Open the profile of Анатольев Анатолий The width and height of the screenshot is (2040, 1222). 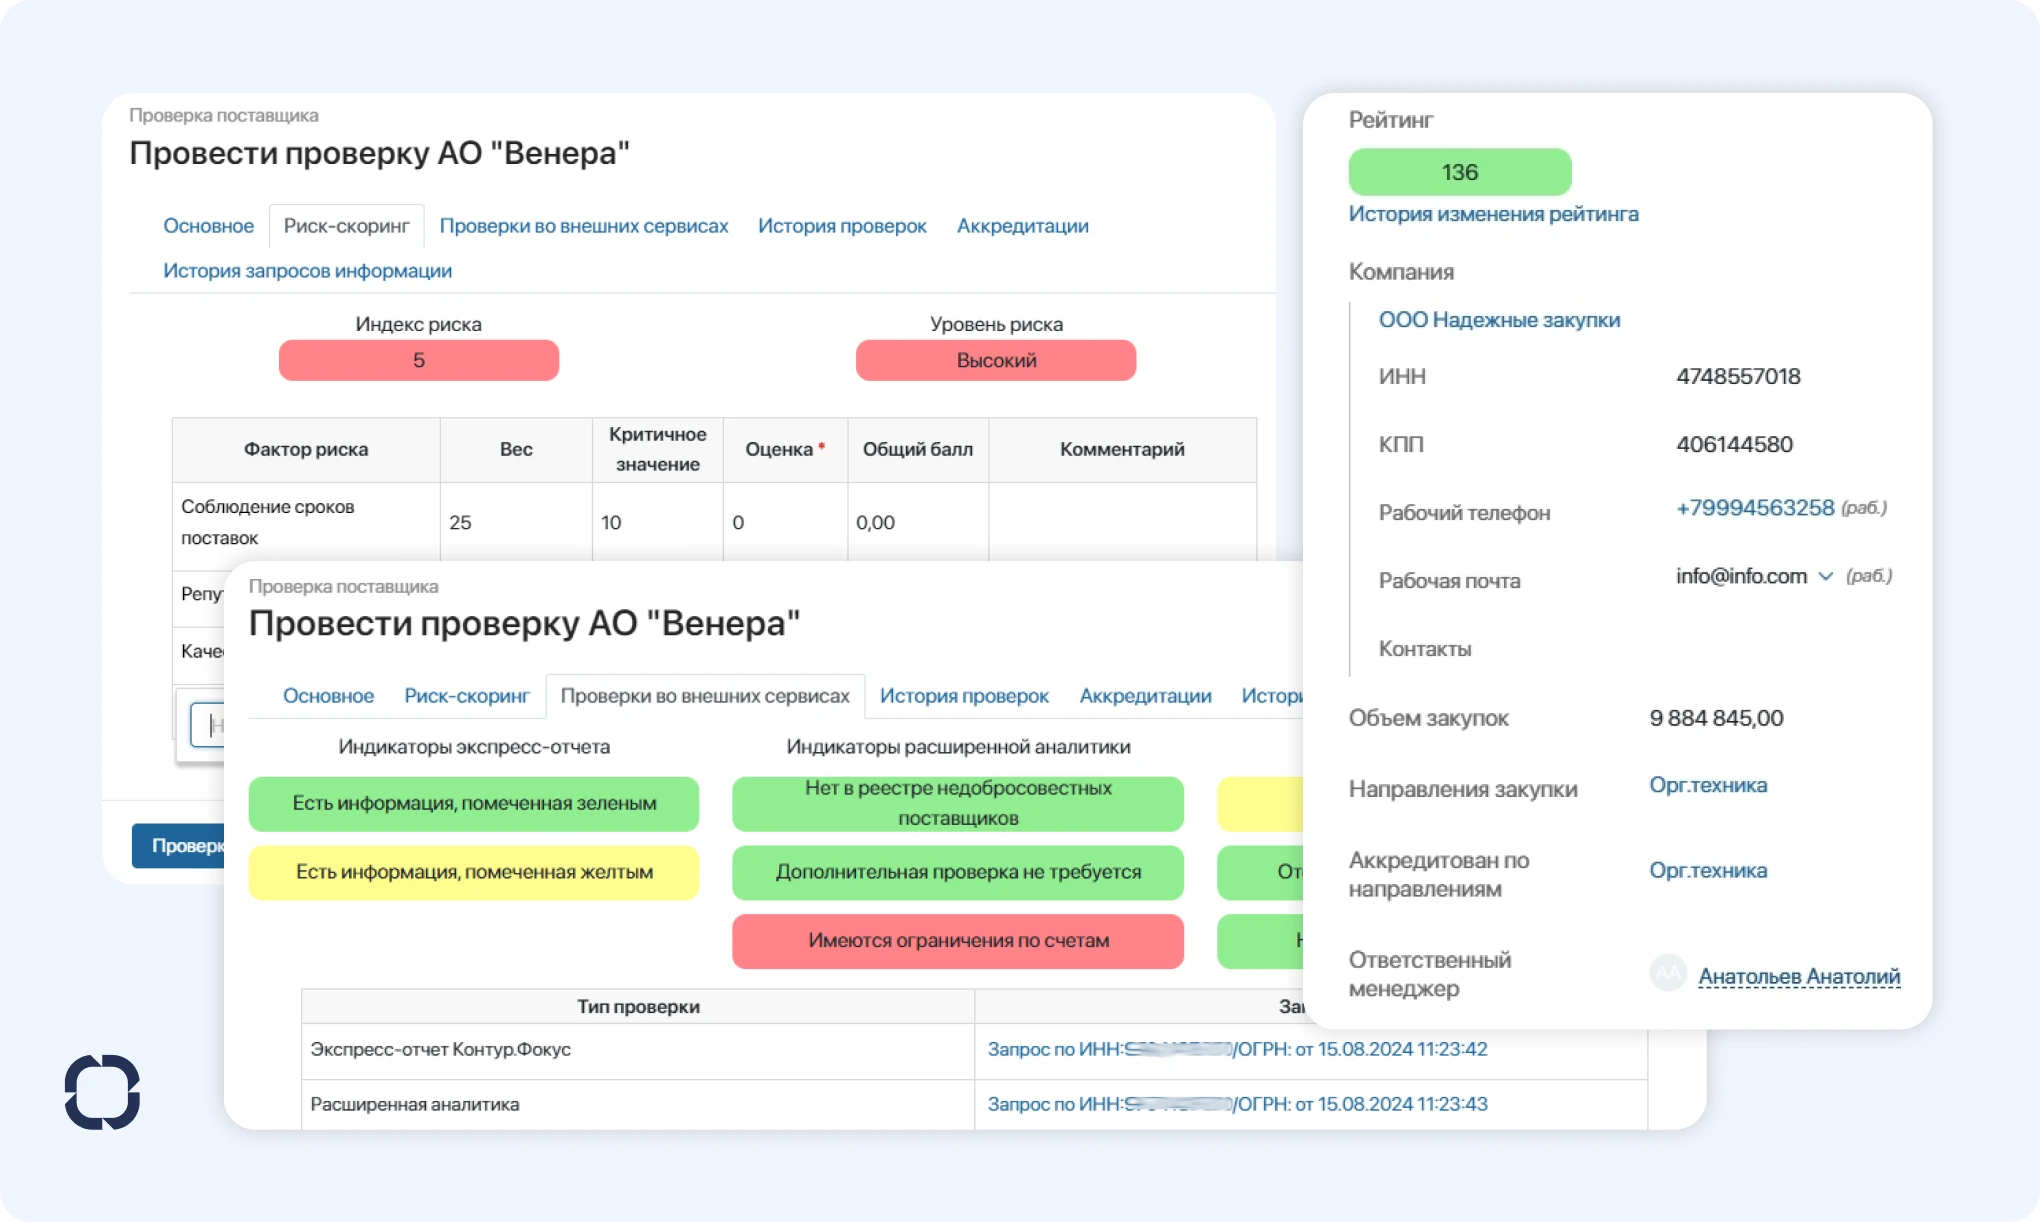1799,975
